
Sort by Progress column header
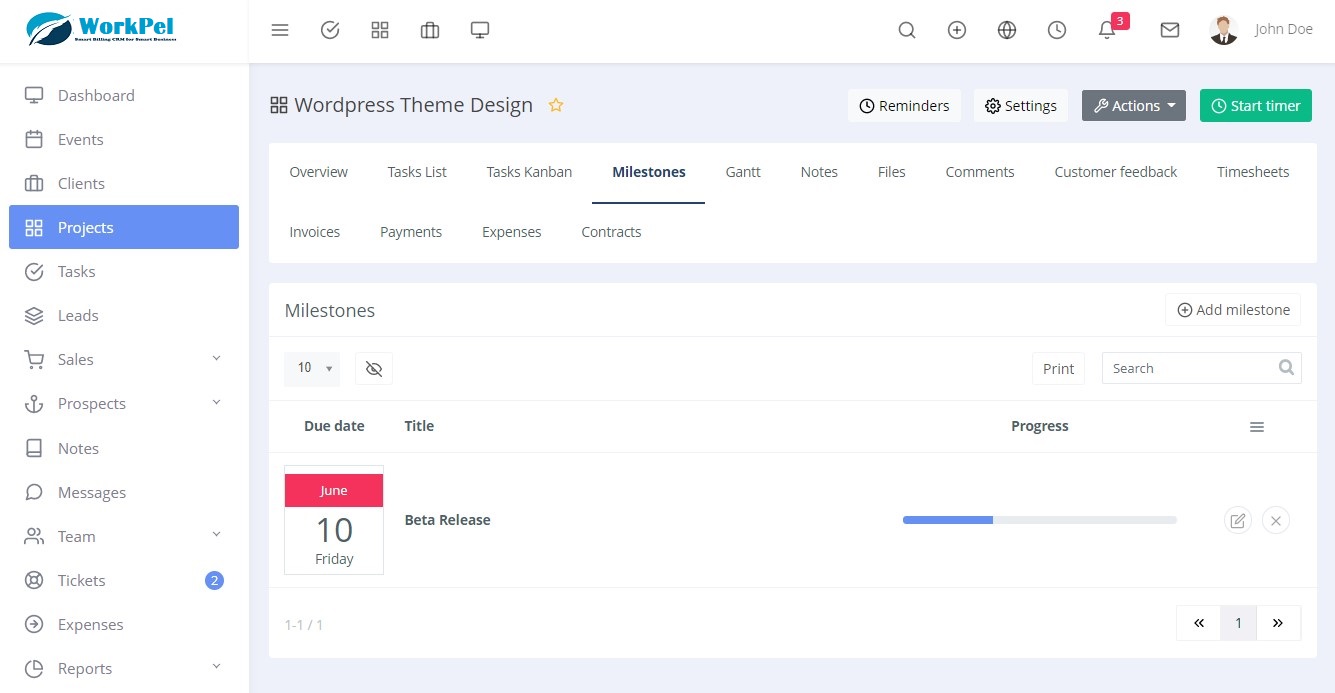click(x=1040, y=426)
